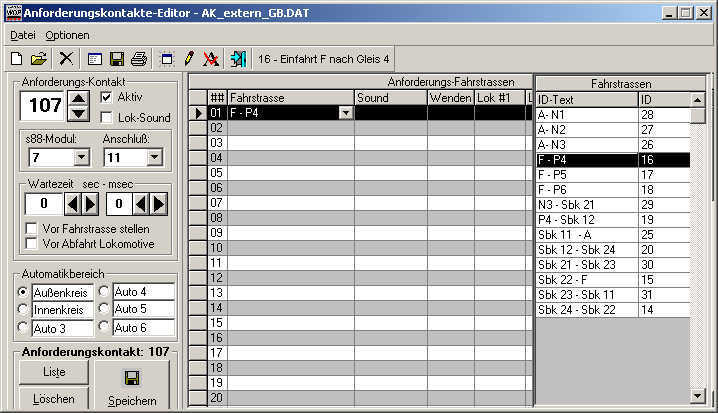This screenshot has height=413, width=718.
Task: Select Sbk 12 - Sbk 24 route
Action: pos(613,250)
